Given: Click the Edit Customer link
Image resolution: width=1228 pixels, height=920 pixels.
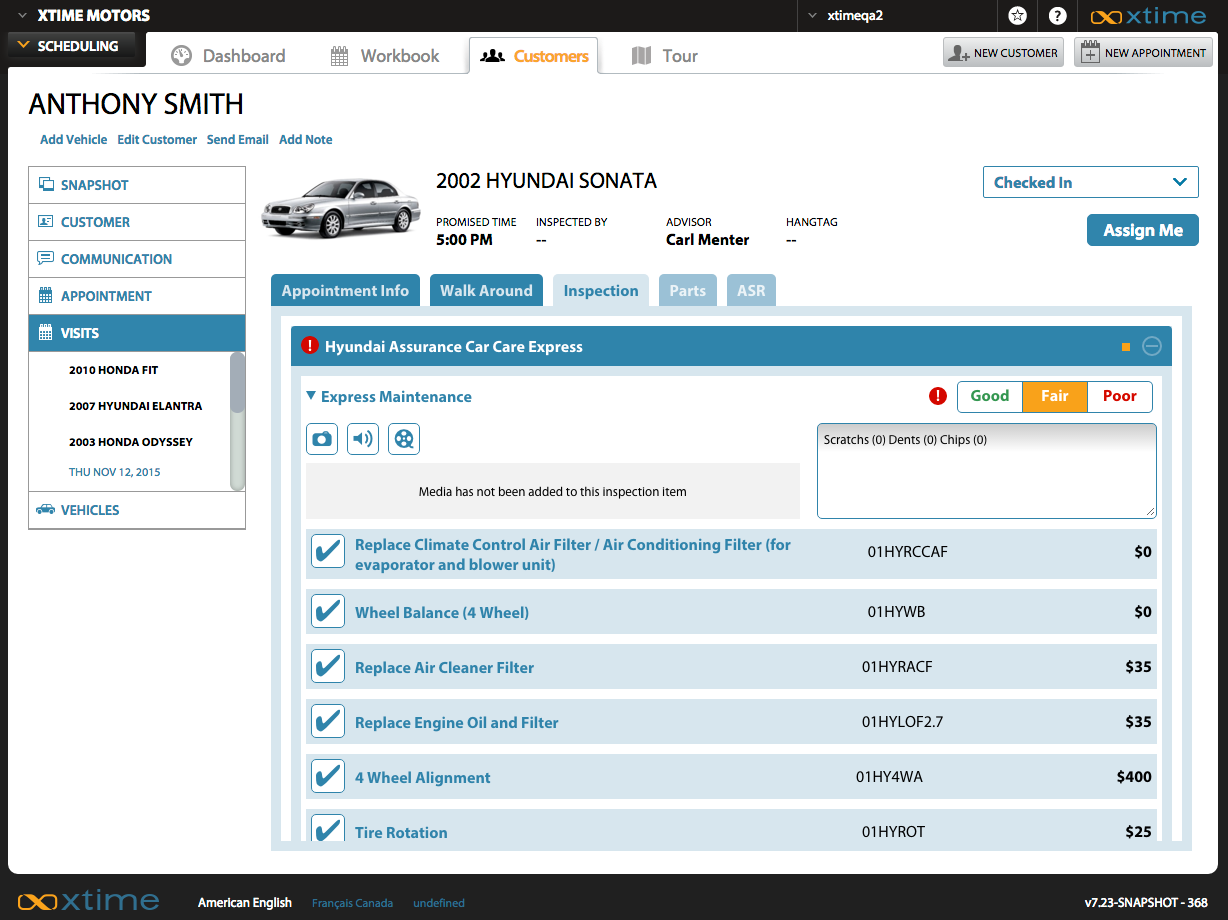Looking at the screenshot, I should pos(157,140).
